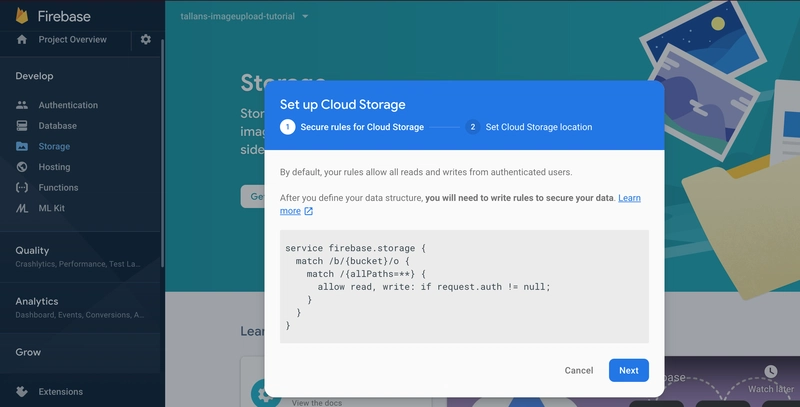Click 'Crashlytics, Performance, Test La...' subtitle
The image size is (800, 407).
[78, 264]
